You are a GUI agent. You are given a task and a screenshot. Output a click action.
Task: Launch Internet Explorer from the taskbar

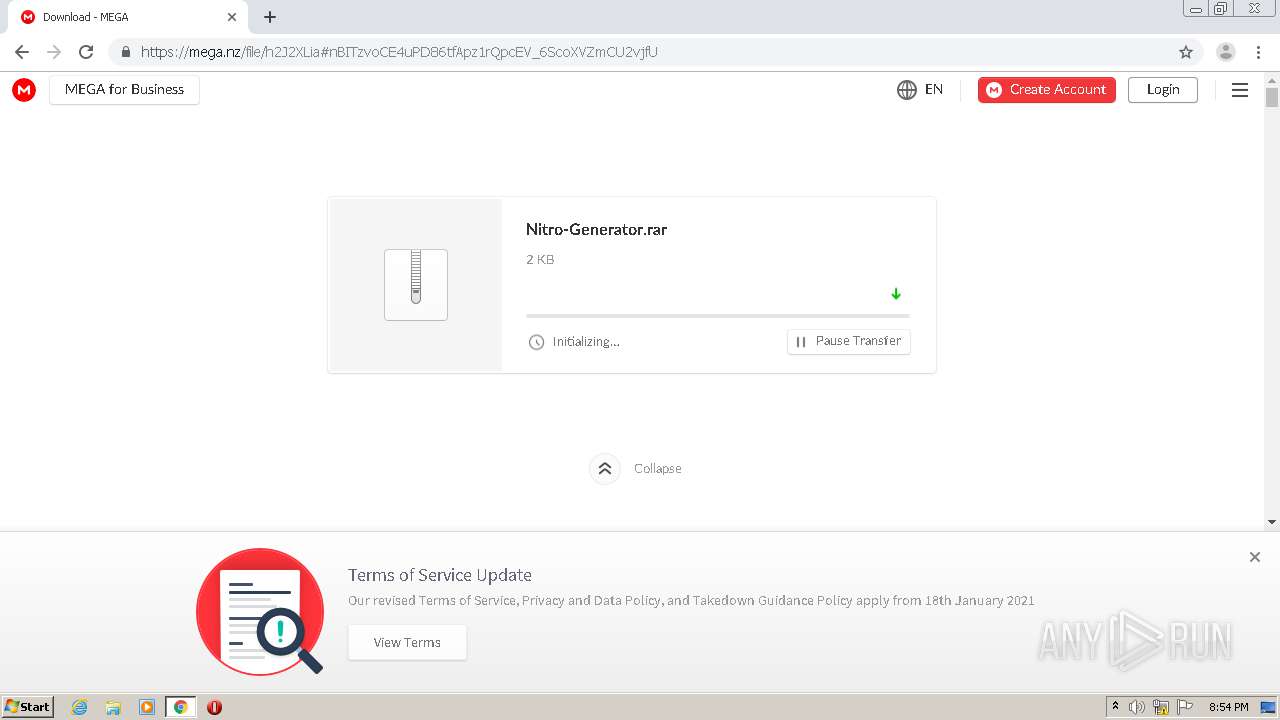[x=80, y=707]
